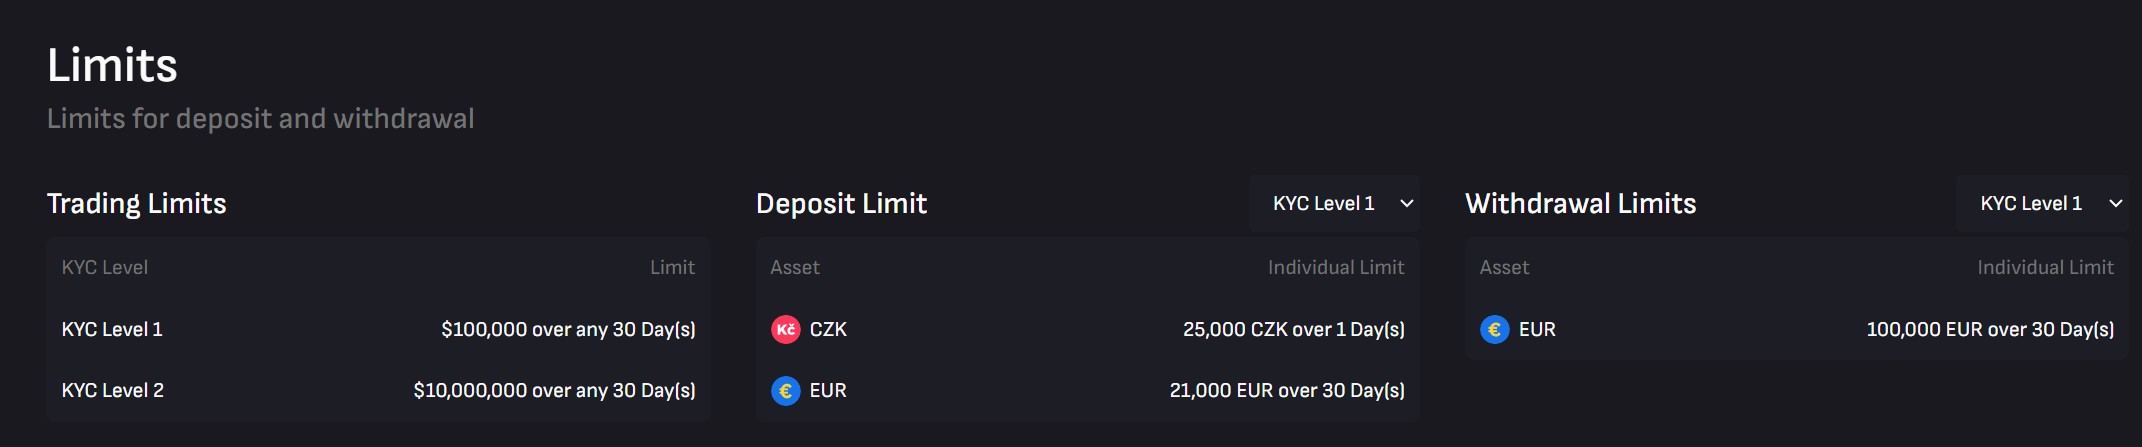
Task: Click the Individual Limit header under Deposit Limit
Action: [1336, 267]
